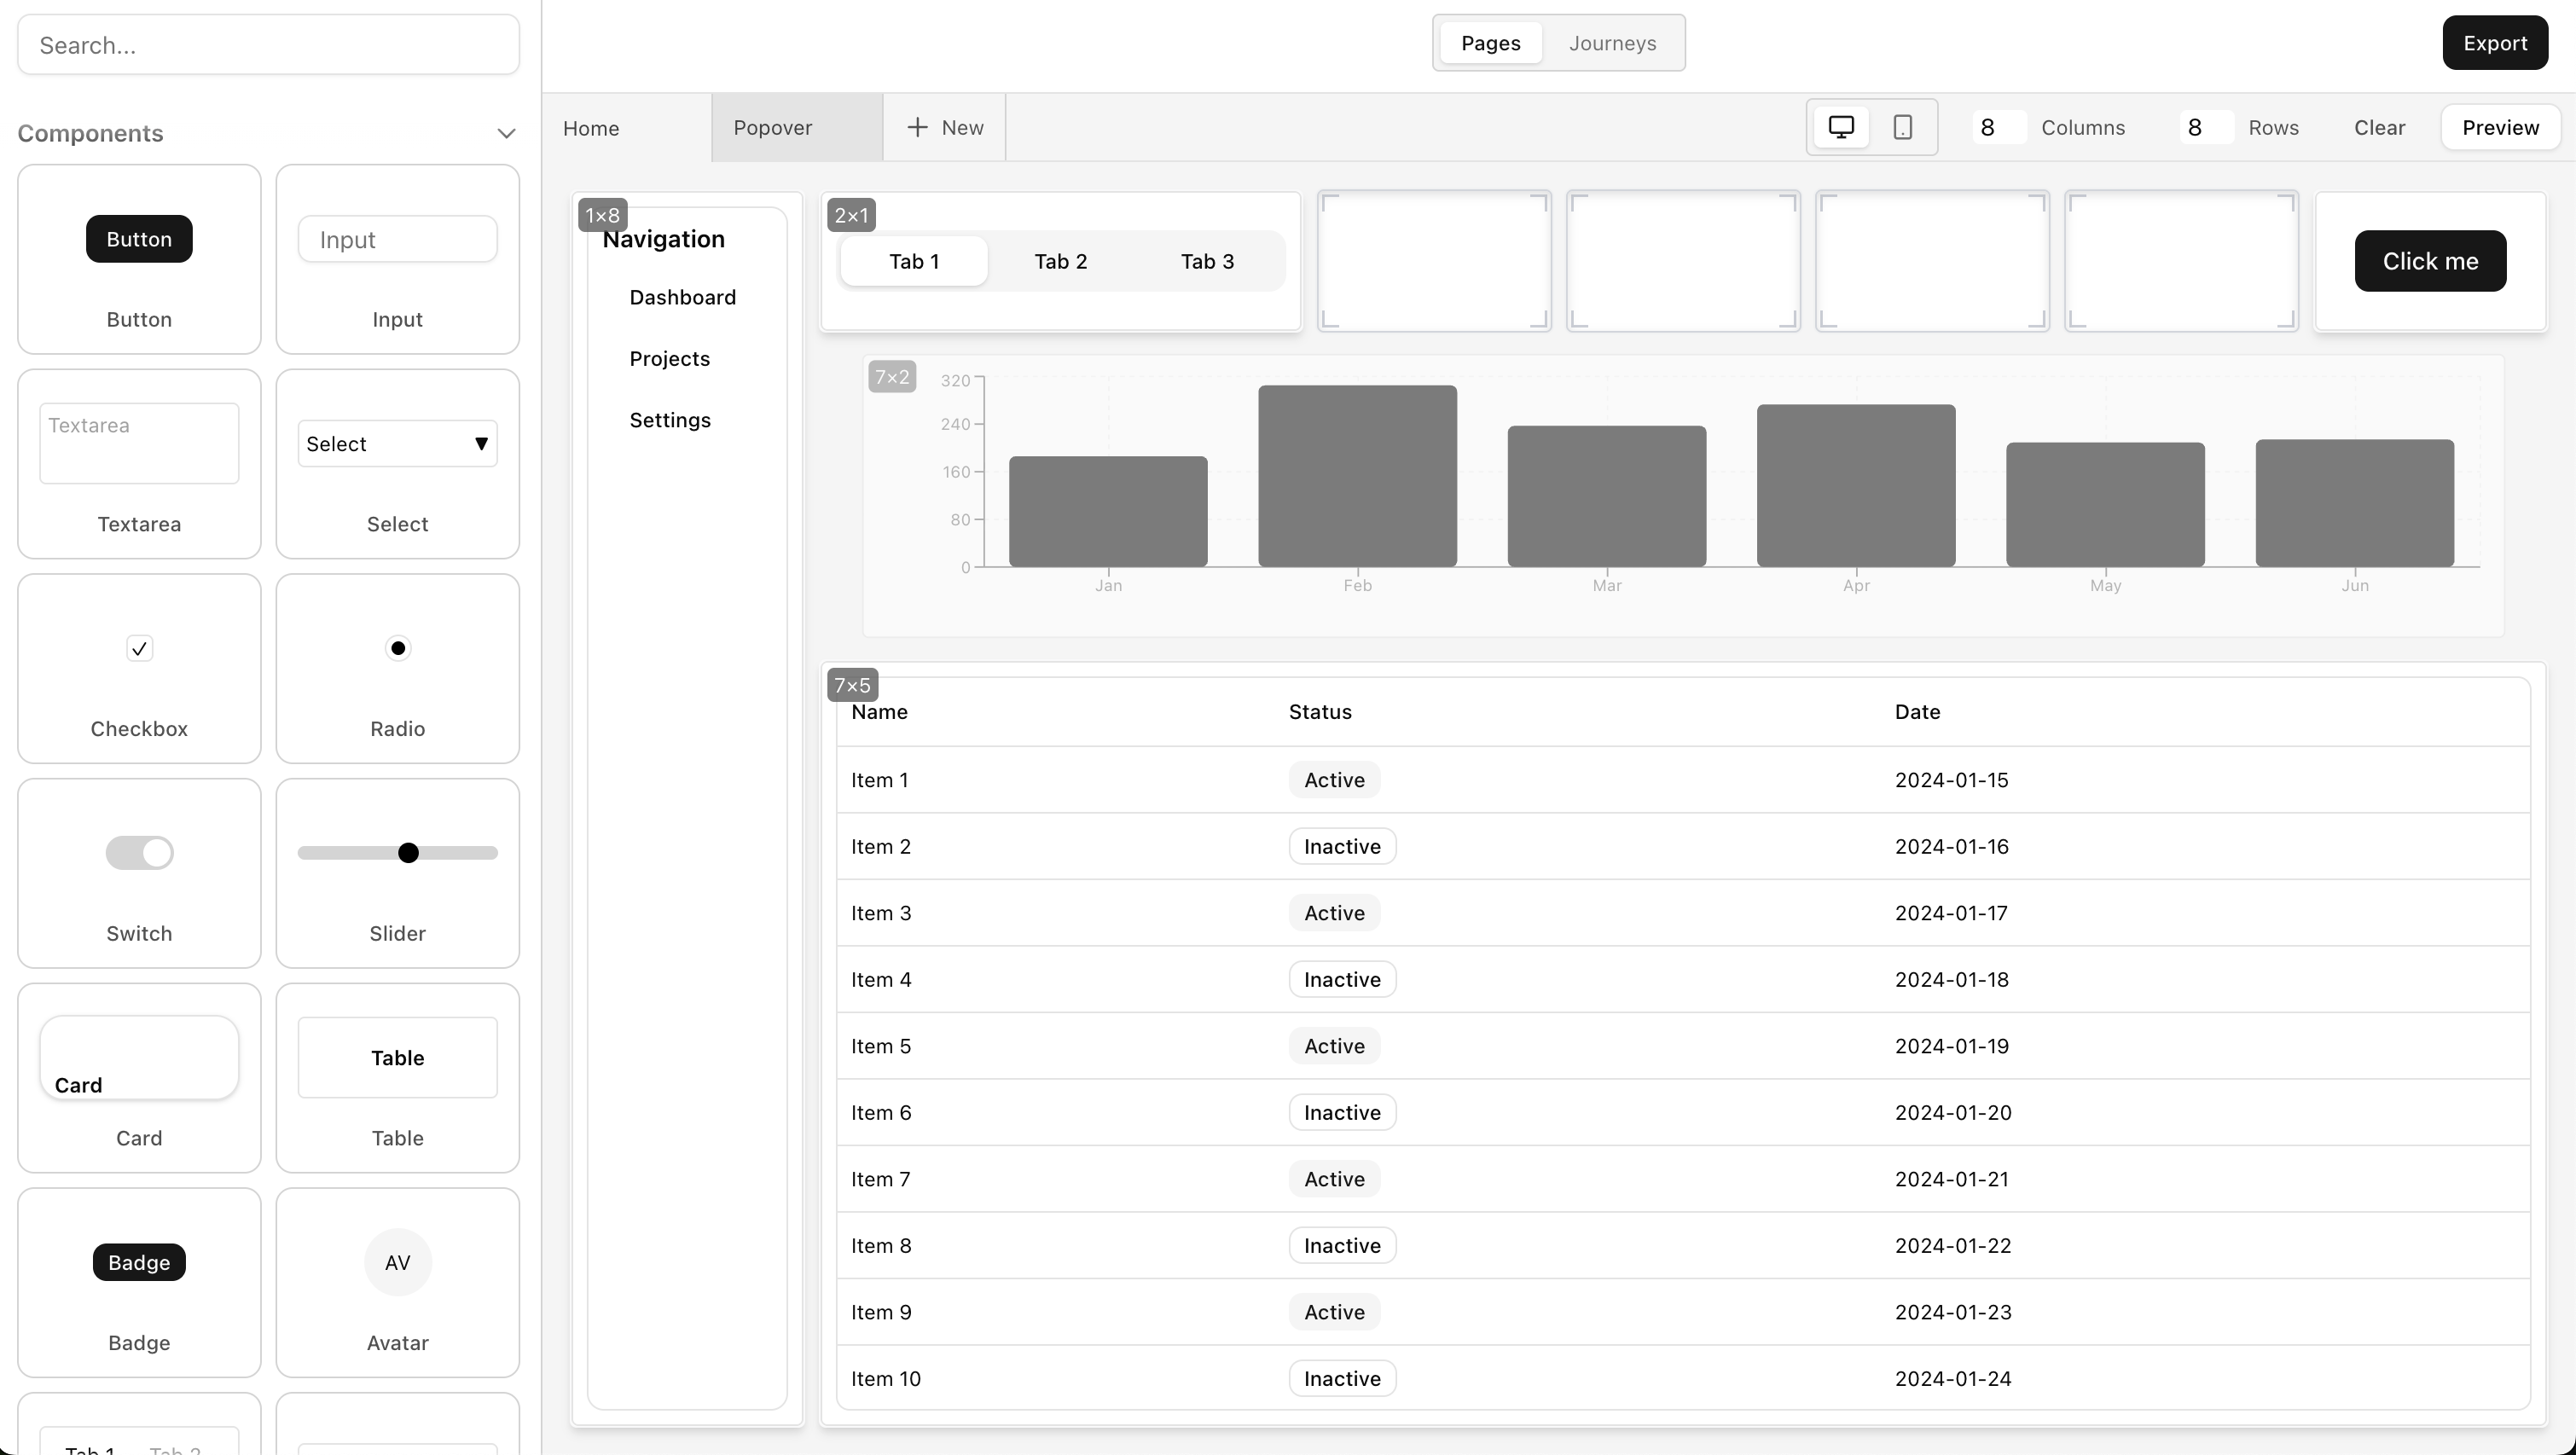Click the Jan bar in chart
The image size is (2576, 1455).
coord(1108,511)
